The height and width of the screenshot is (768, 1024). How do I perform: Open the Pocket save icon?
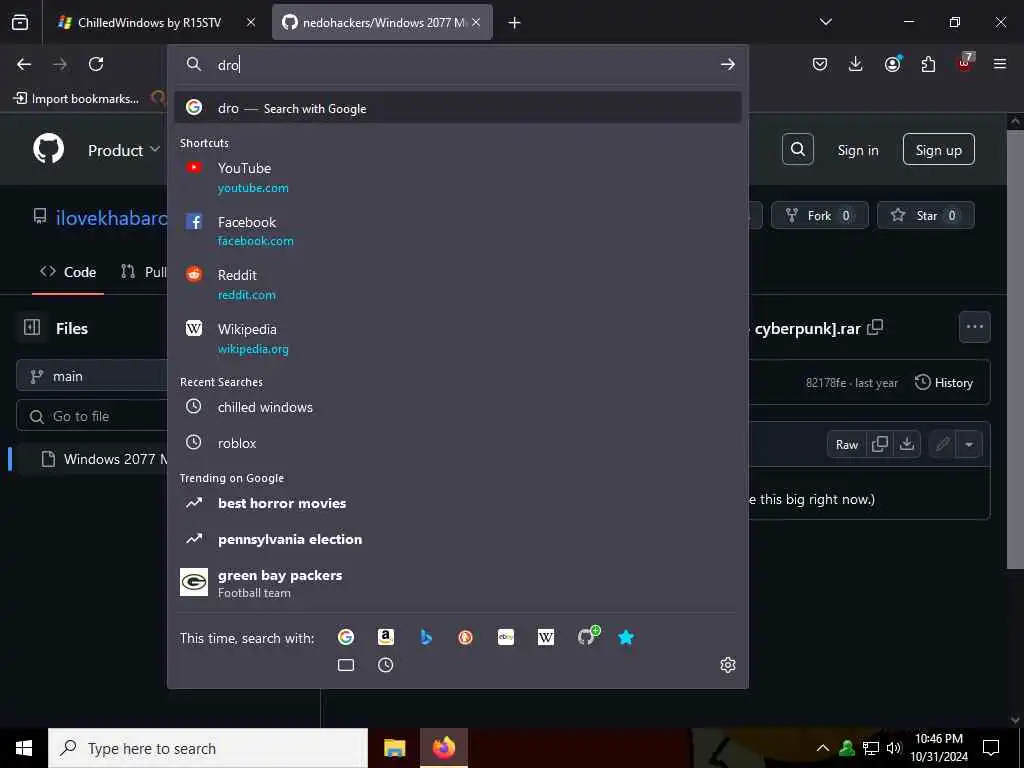(x=820, y=64)
